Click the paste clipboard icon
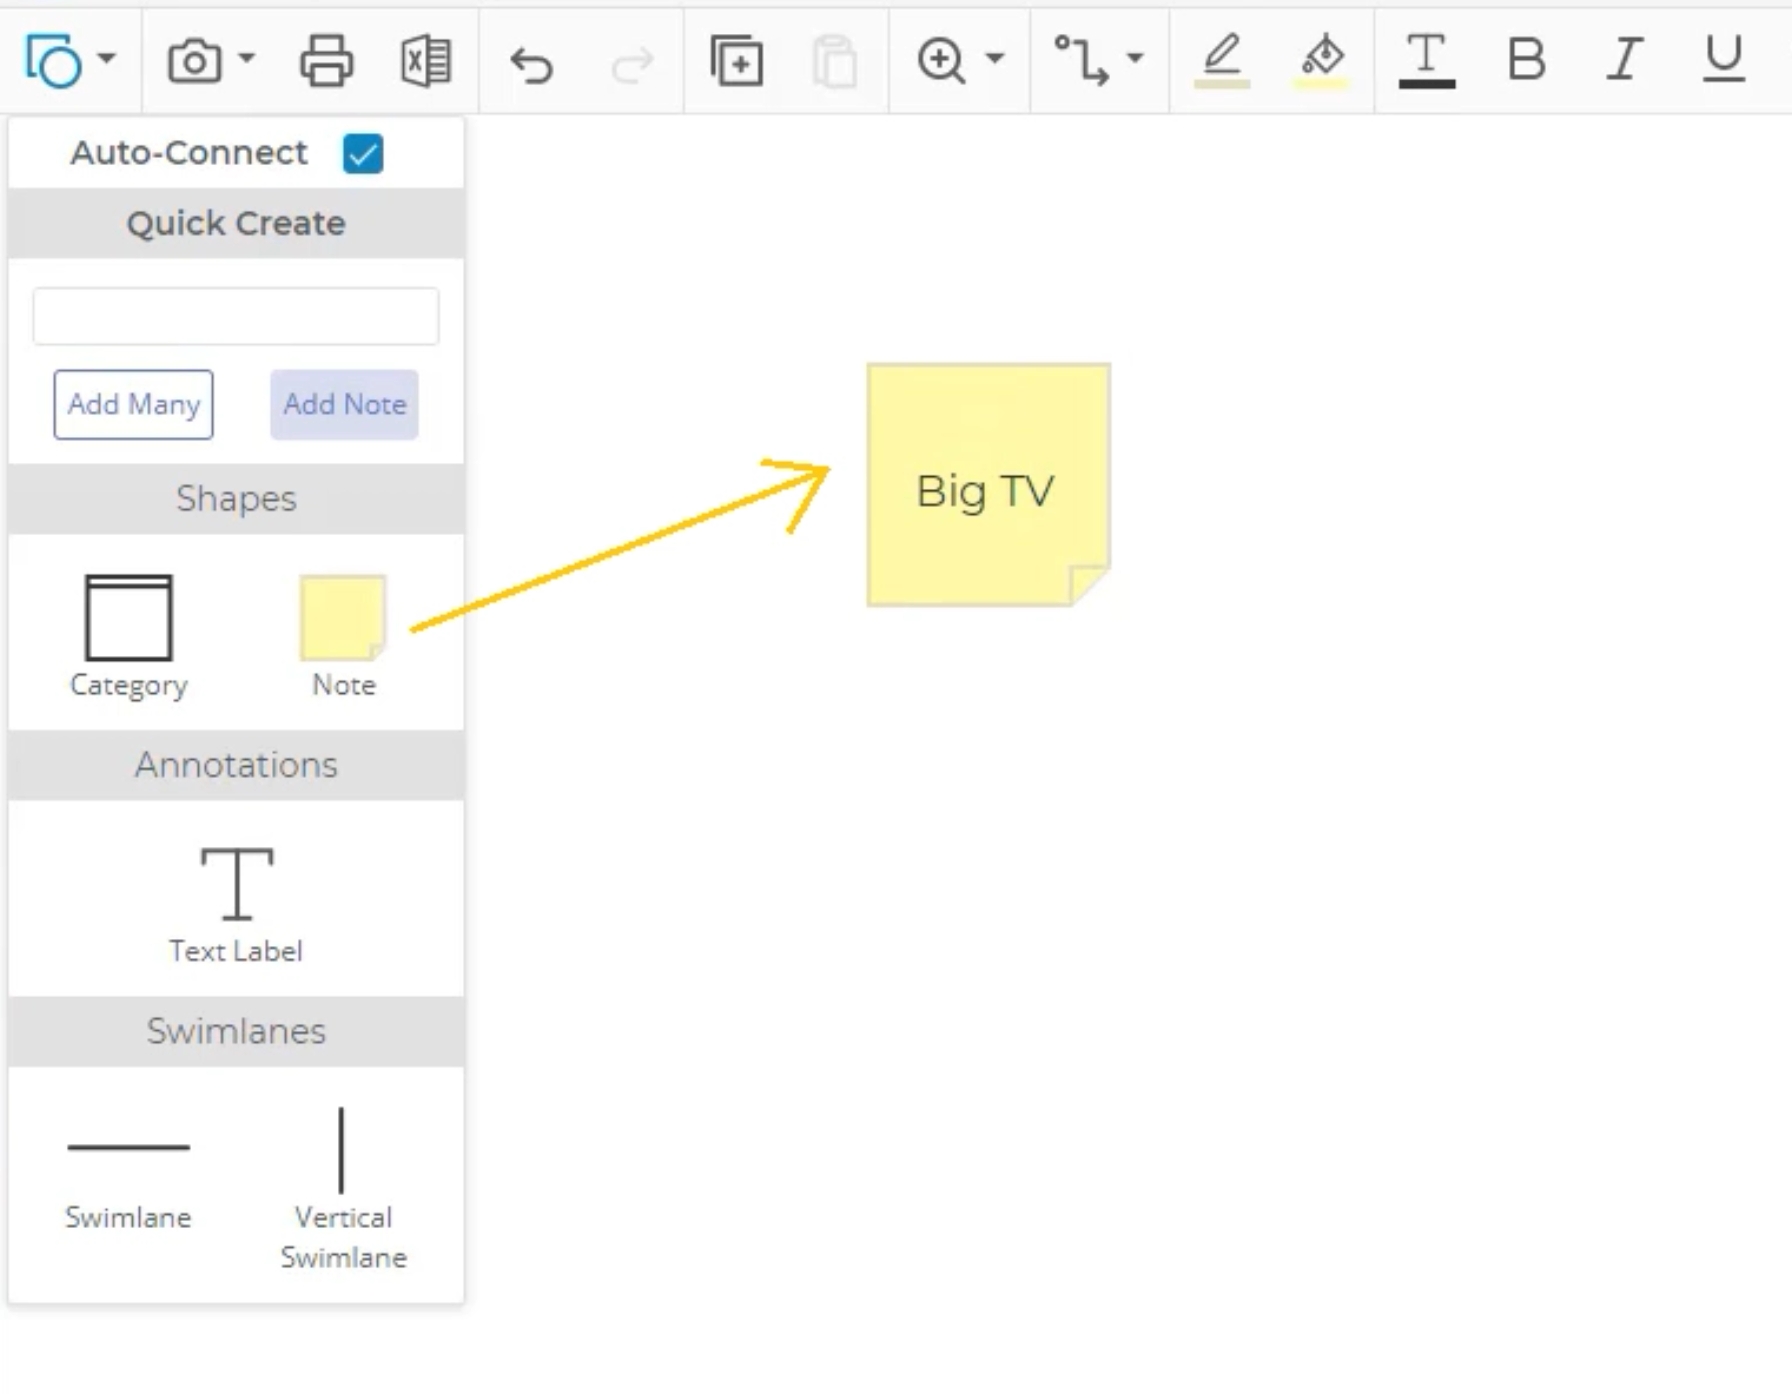Viewport: 1792px width, 1394px height. (835, 61)
